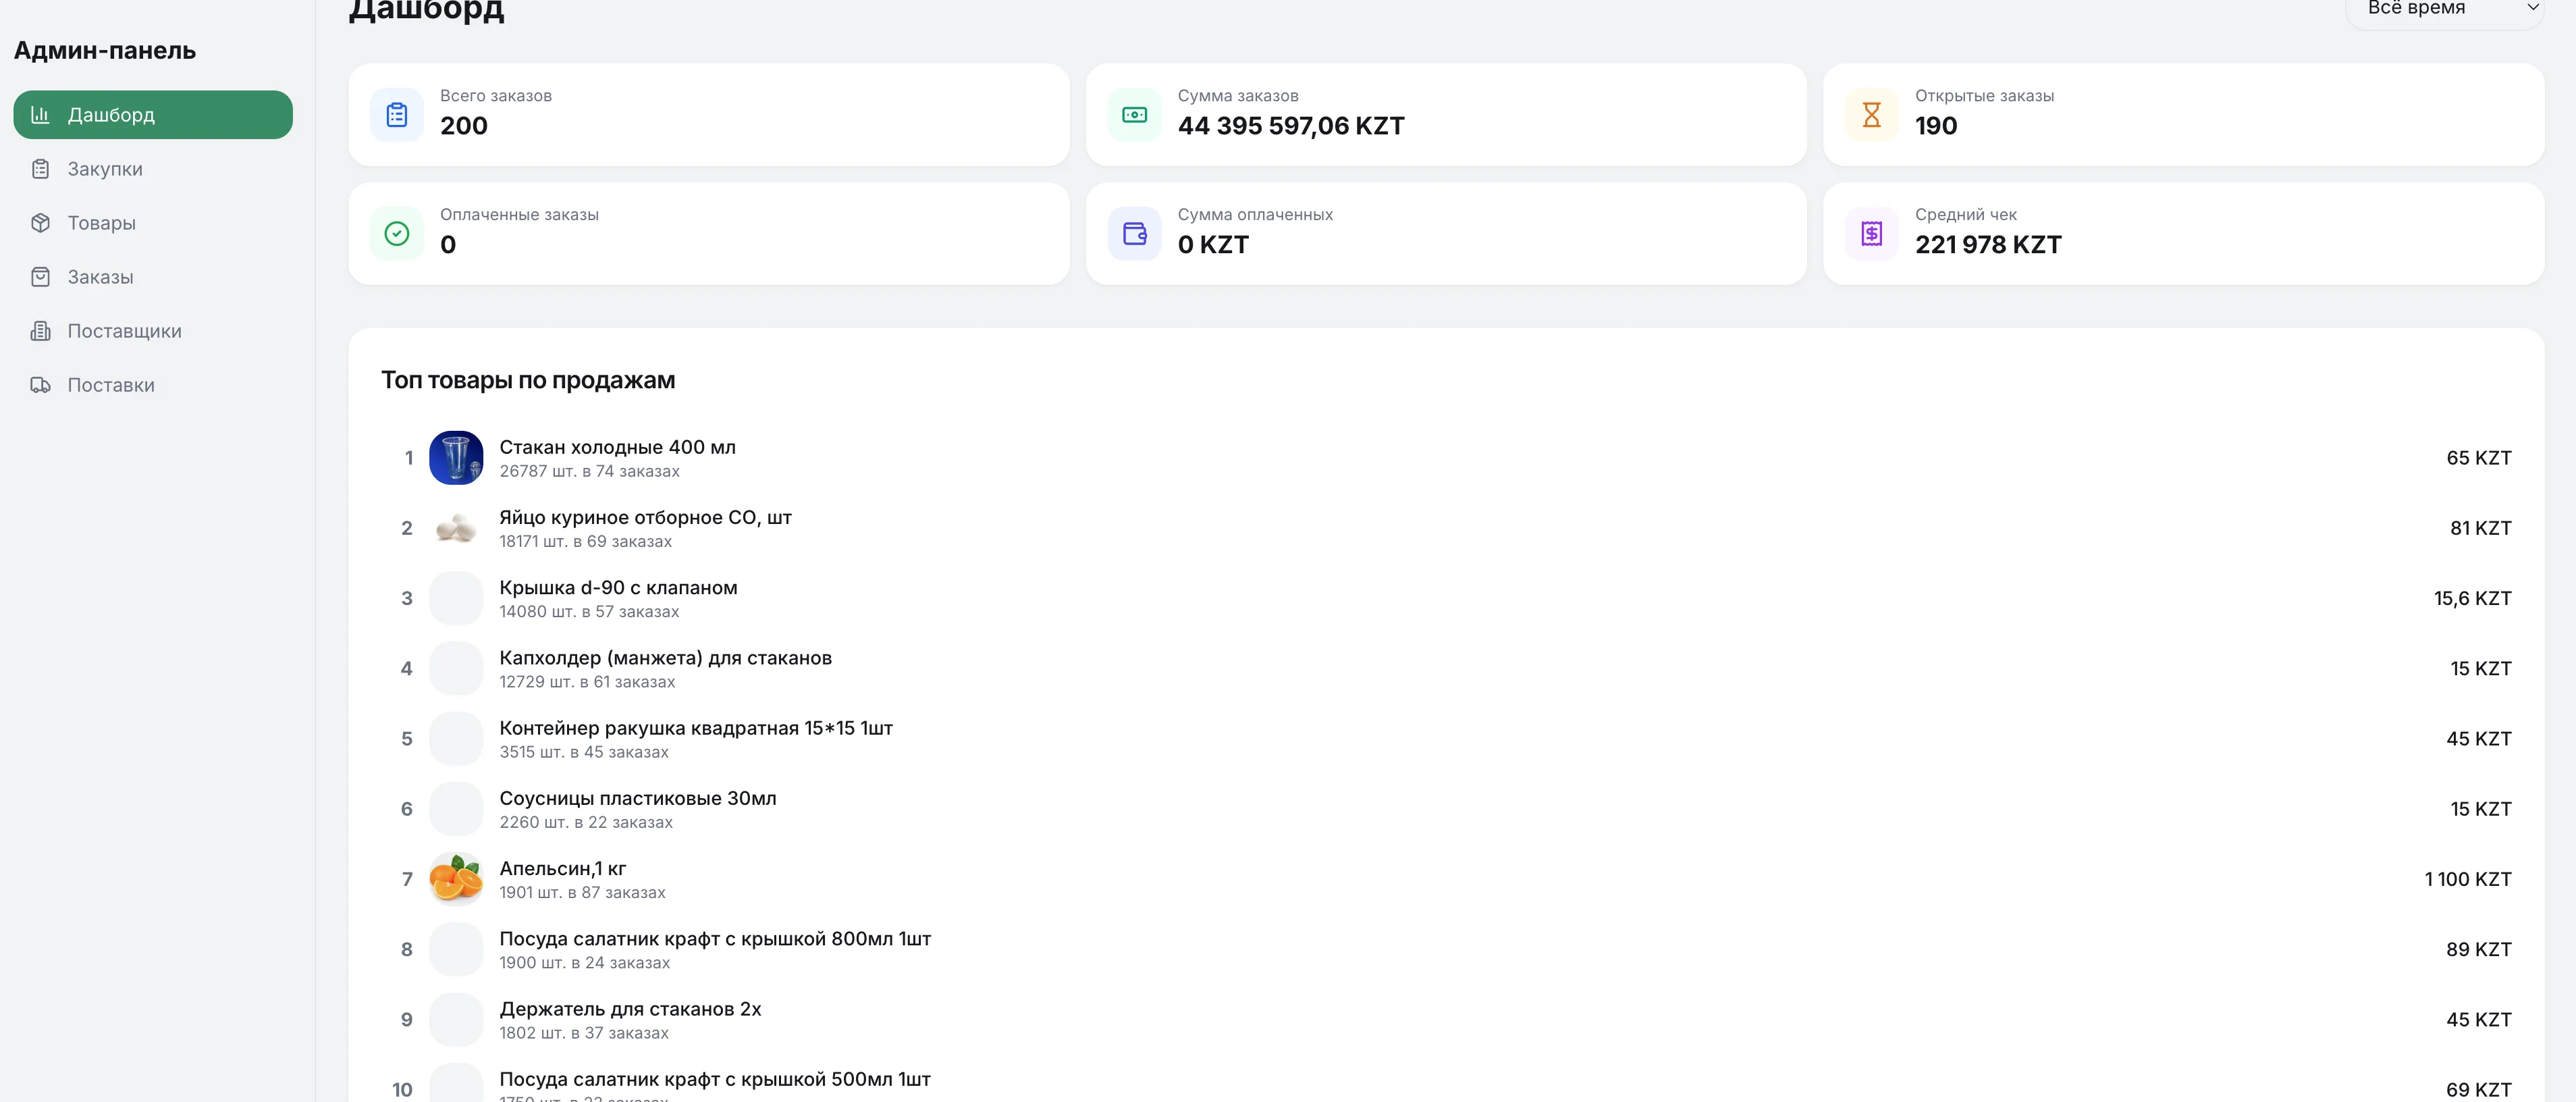Viewport: 2576px width, 1102px height.
Task: Click the 221 978 KZT average check value
Action: (1988, 245)
